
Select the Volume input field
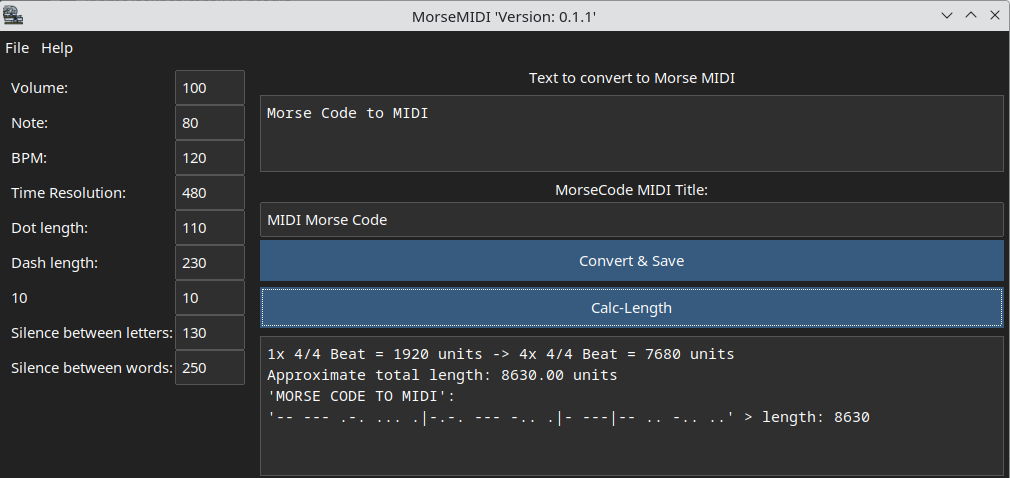click(x=210, y=88)
